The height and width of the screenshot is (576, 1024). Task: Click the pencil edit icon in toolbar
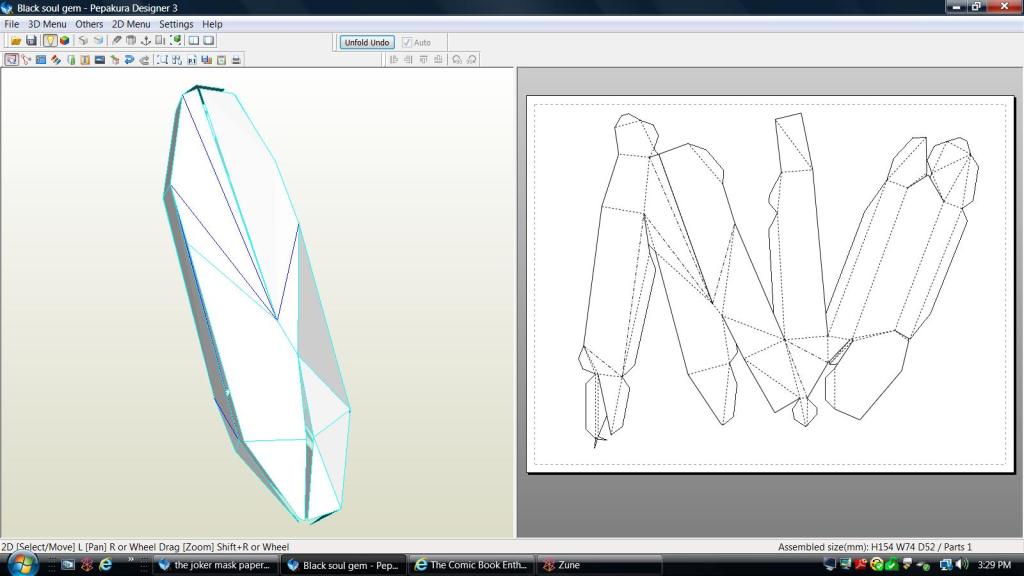[116, 41]
